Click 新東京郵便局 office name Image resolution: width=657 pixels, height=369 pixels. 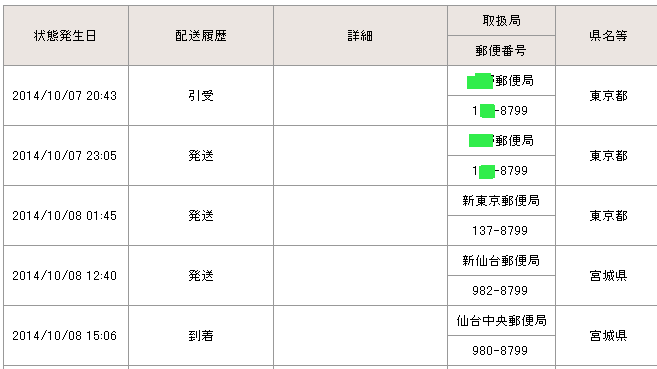(x=501, y=201)
